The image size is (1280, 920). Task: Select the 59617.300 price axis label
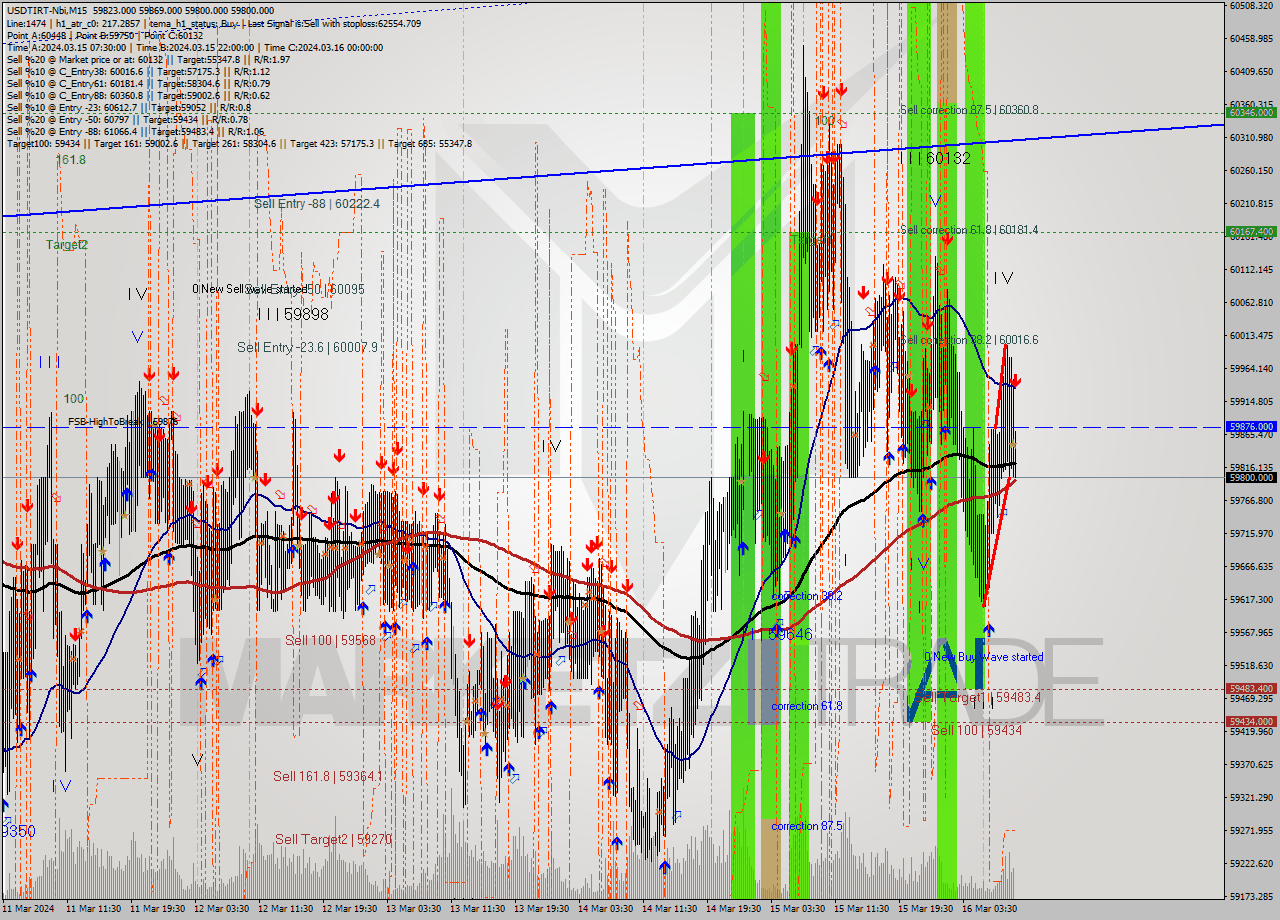1251,600
